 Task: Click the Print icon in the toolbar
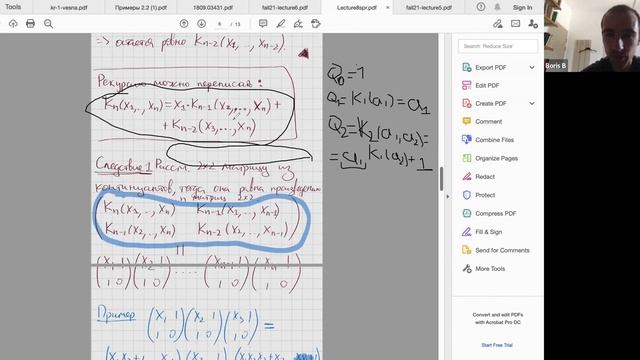(x=31, y=24)
